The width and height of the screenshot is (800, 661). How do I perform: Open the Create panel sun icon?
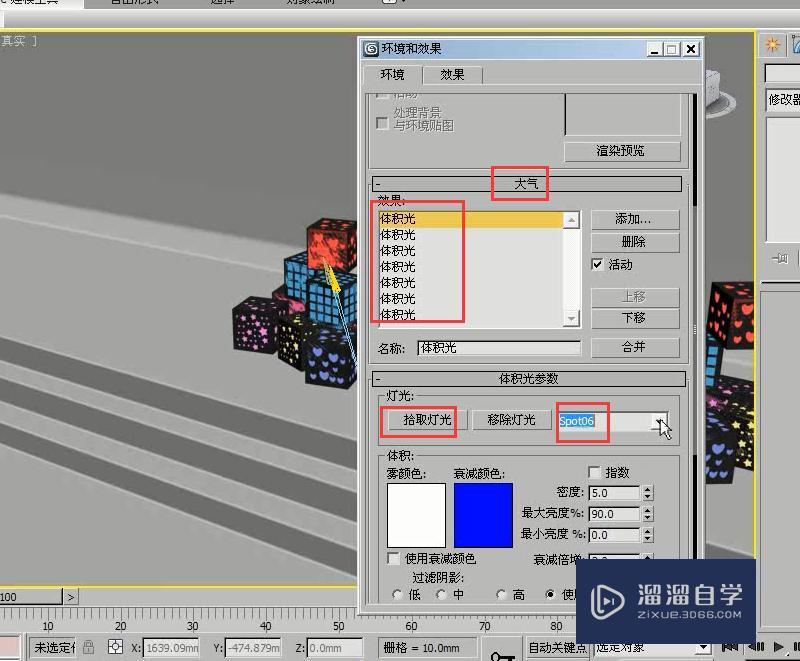pos(772,45)
